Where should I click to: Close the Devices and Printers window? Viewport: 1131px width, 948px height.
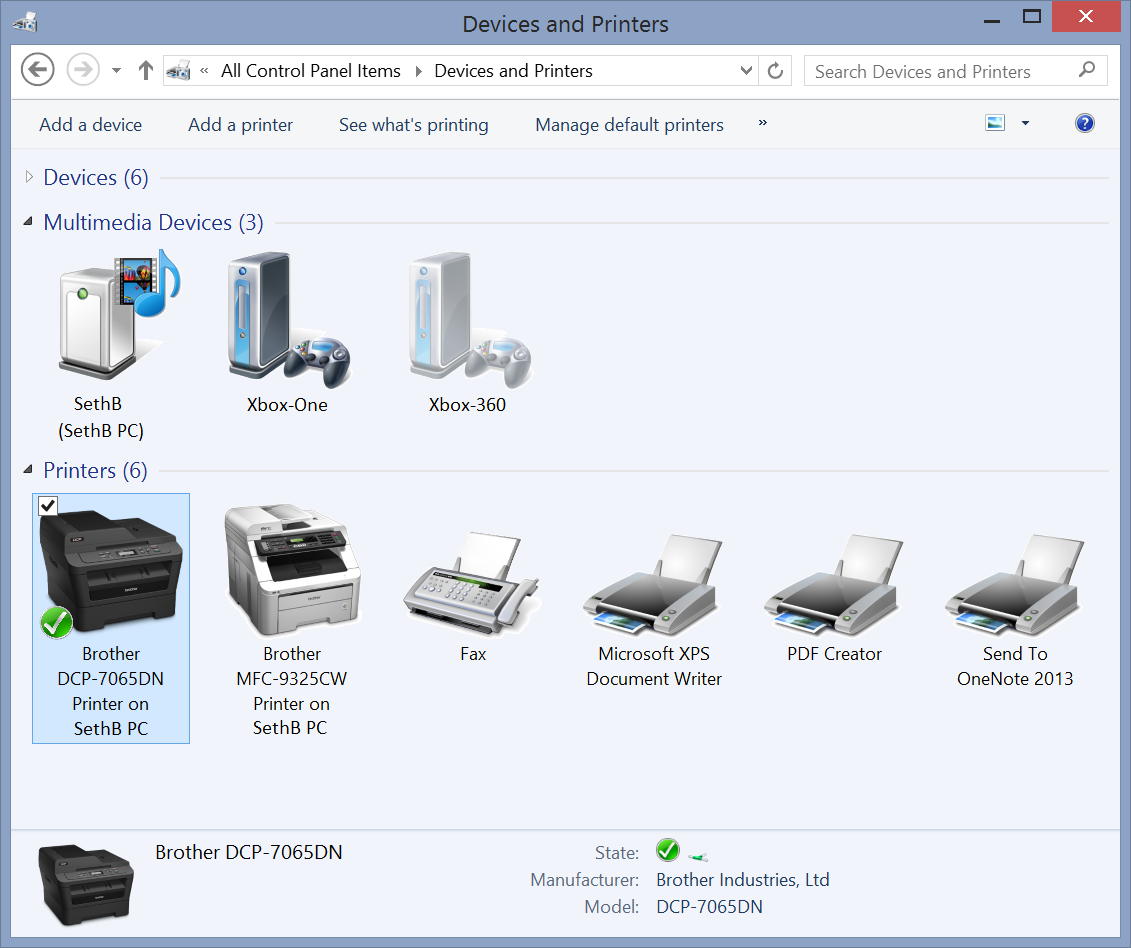coord(1086,17)
